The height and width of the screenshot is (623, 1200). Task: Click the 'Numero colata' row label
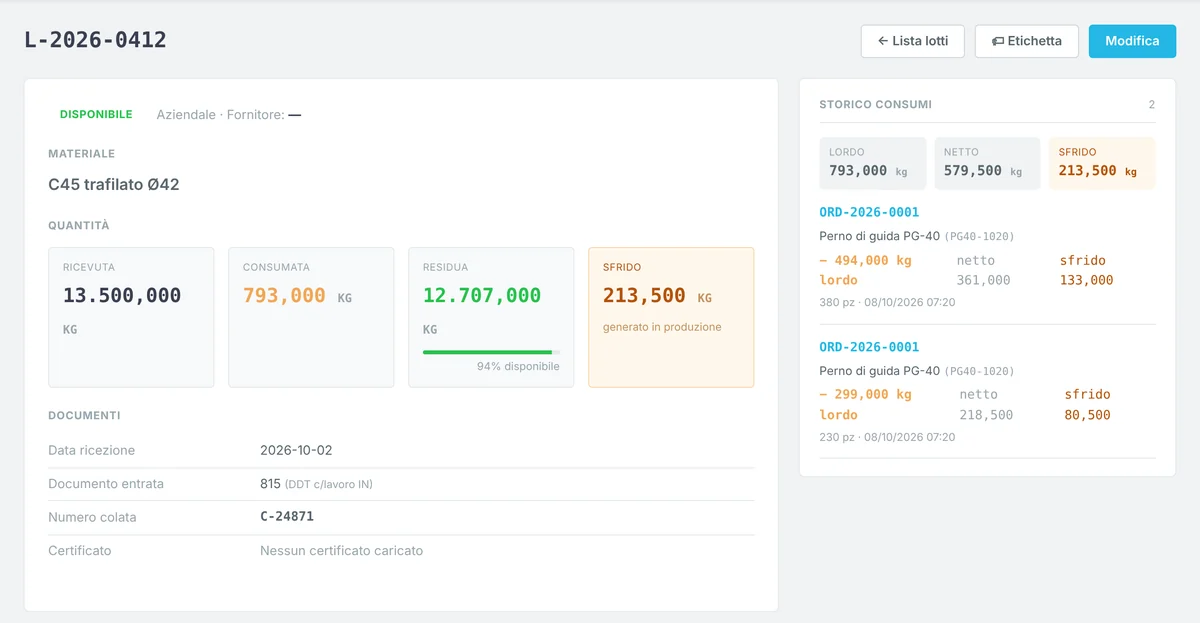coord(92,517)
